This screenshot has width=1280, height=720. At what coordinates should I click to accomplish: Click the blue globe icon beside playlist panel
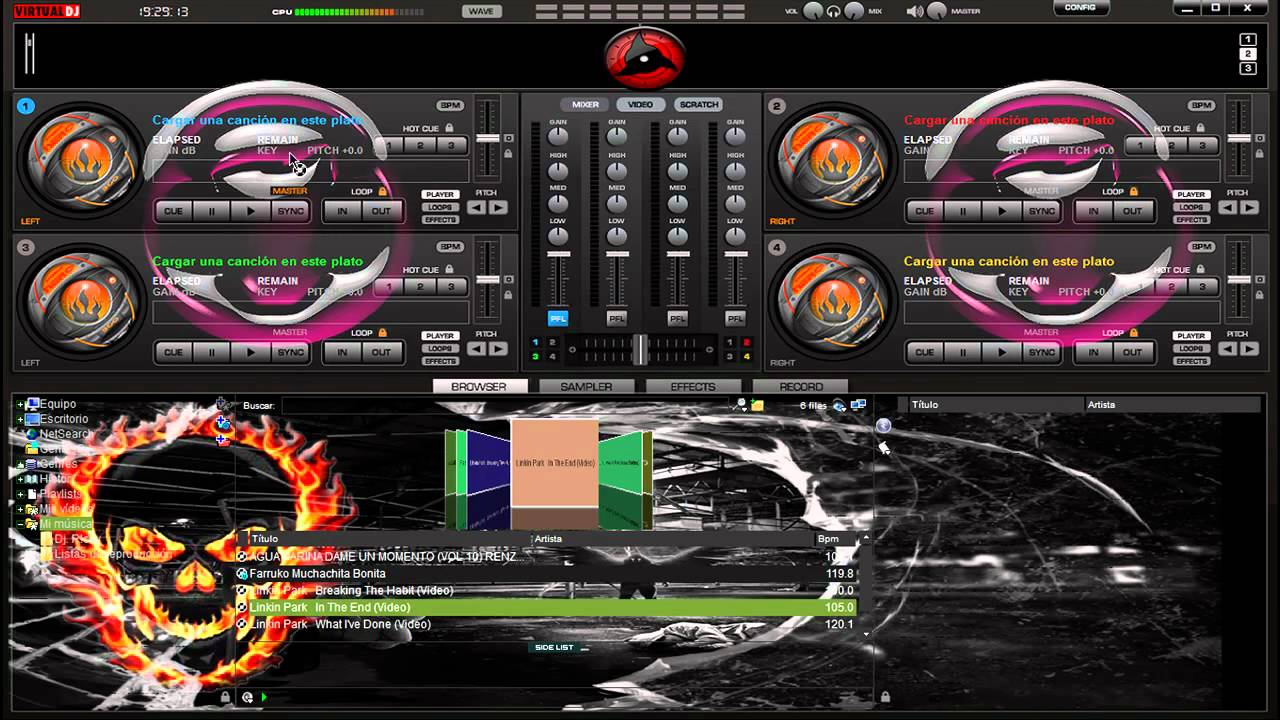884,426
